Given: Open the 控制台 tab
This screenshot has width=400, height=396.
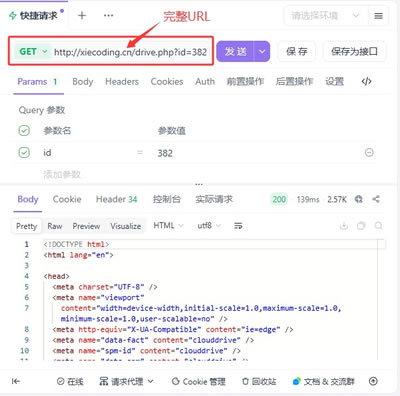Looking at the screenshot, I should [x=167, y=199].
